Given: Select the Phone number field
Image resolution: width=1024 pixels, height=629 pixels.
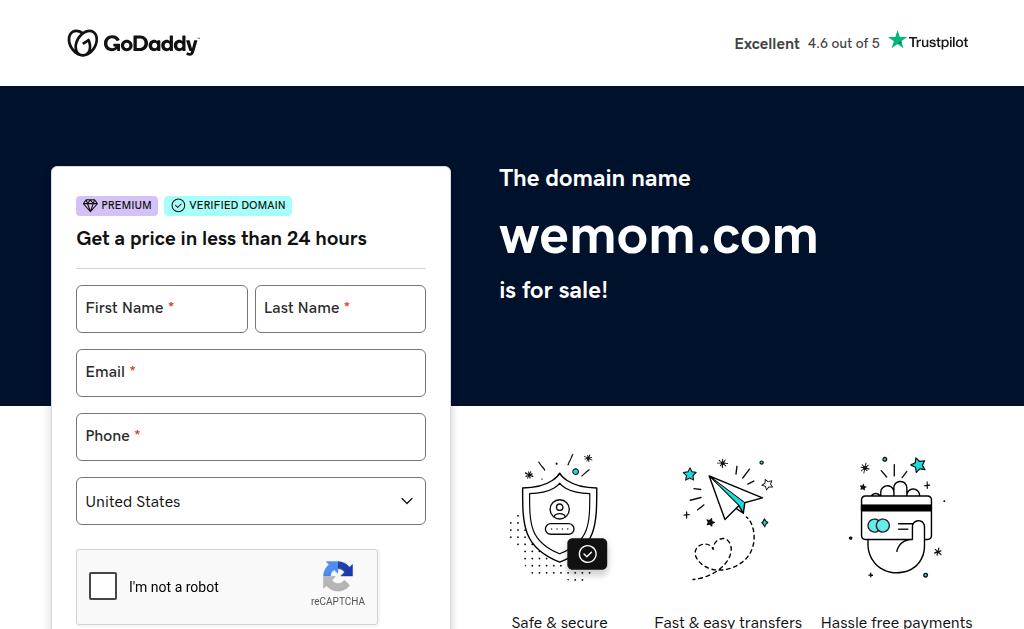Looking at the screenshot, I should [251, 437].
